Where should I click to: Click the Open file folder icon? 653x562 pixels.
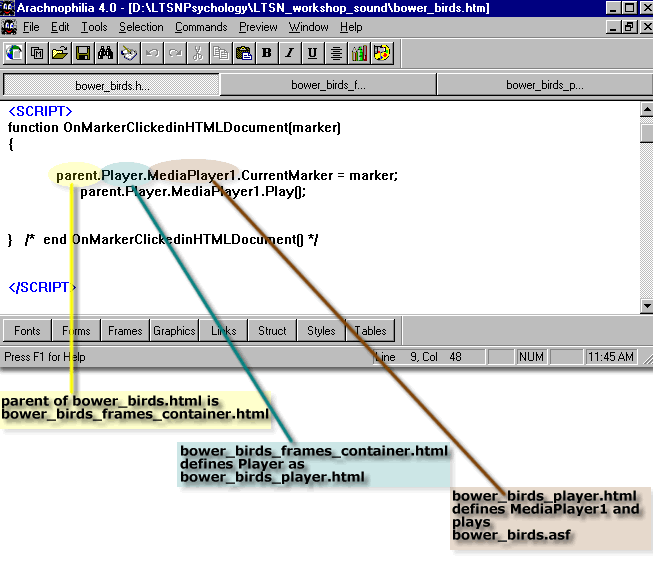point(59,52)
